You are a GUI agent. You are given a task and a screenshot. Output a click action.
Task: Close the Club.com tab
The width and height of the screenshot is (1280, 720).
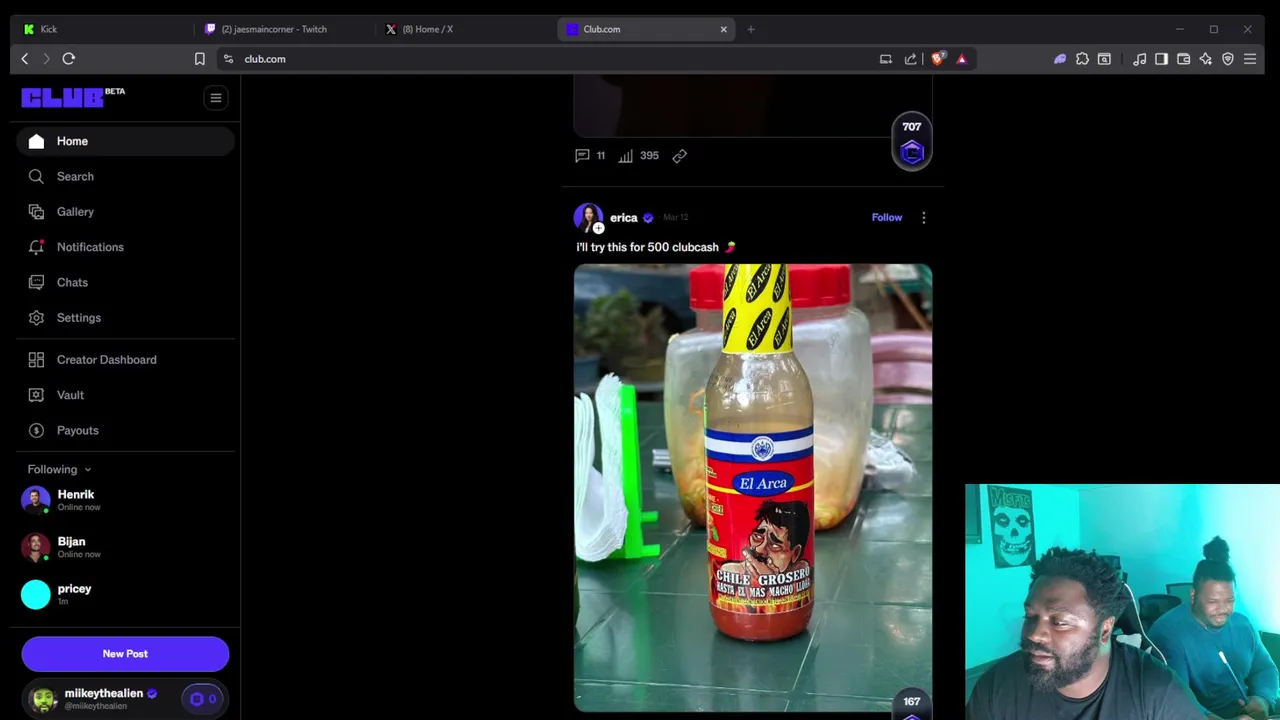(x=723, y=29)
